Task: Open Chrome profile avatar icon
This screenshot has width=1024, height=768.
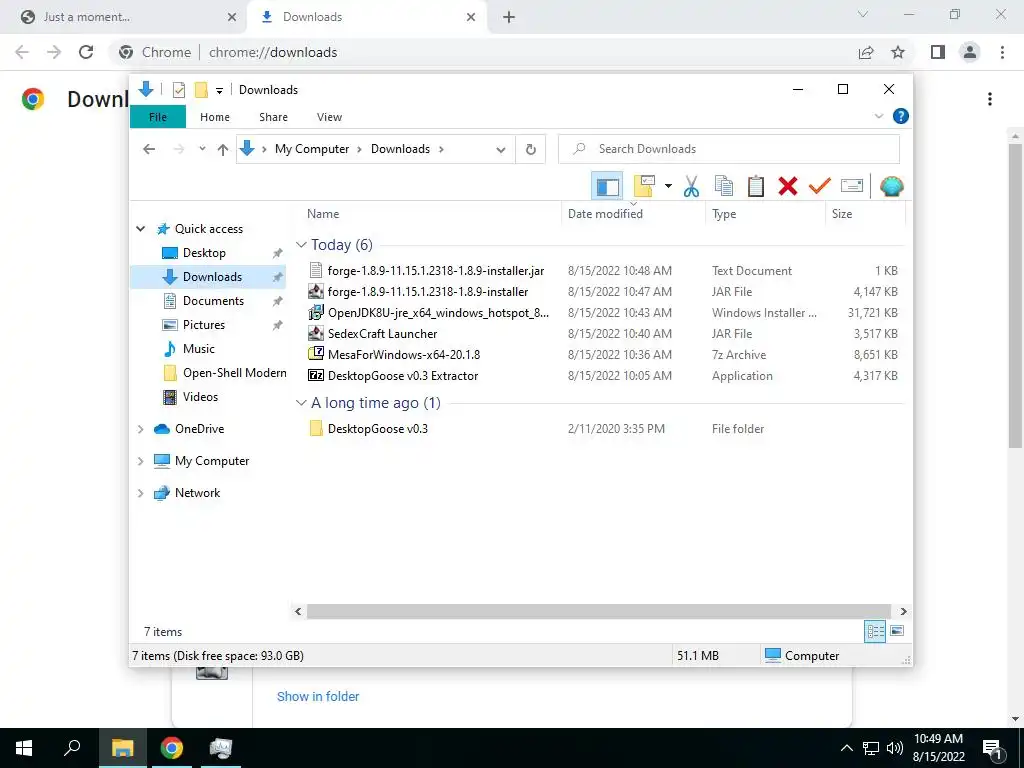Action: tap(970, 52)
